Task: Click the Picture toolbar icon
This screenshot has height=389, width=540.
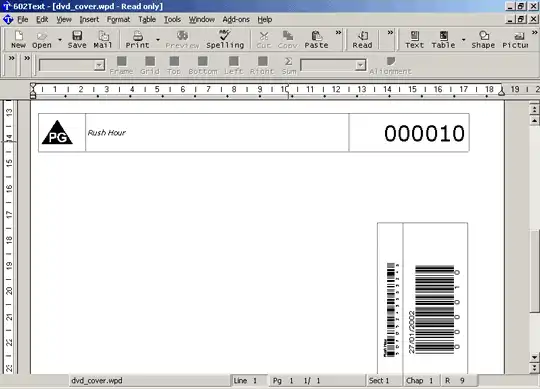Action: point(515,39)
